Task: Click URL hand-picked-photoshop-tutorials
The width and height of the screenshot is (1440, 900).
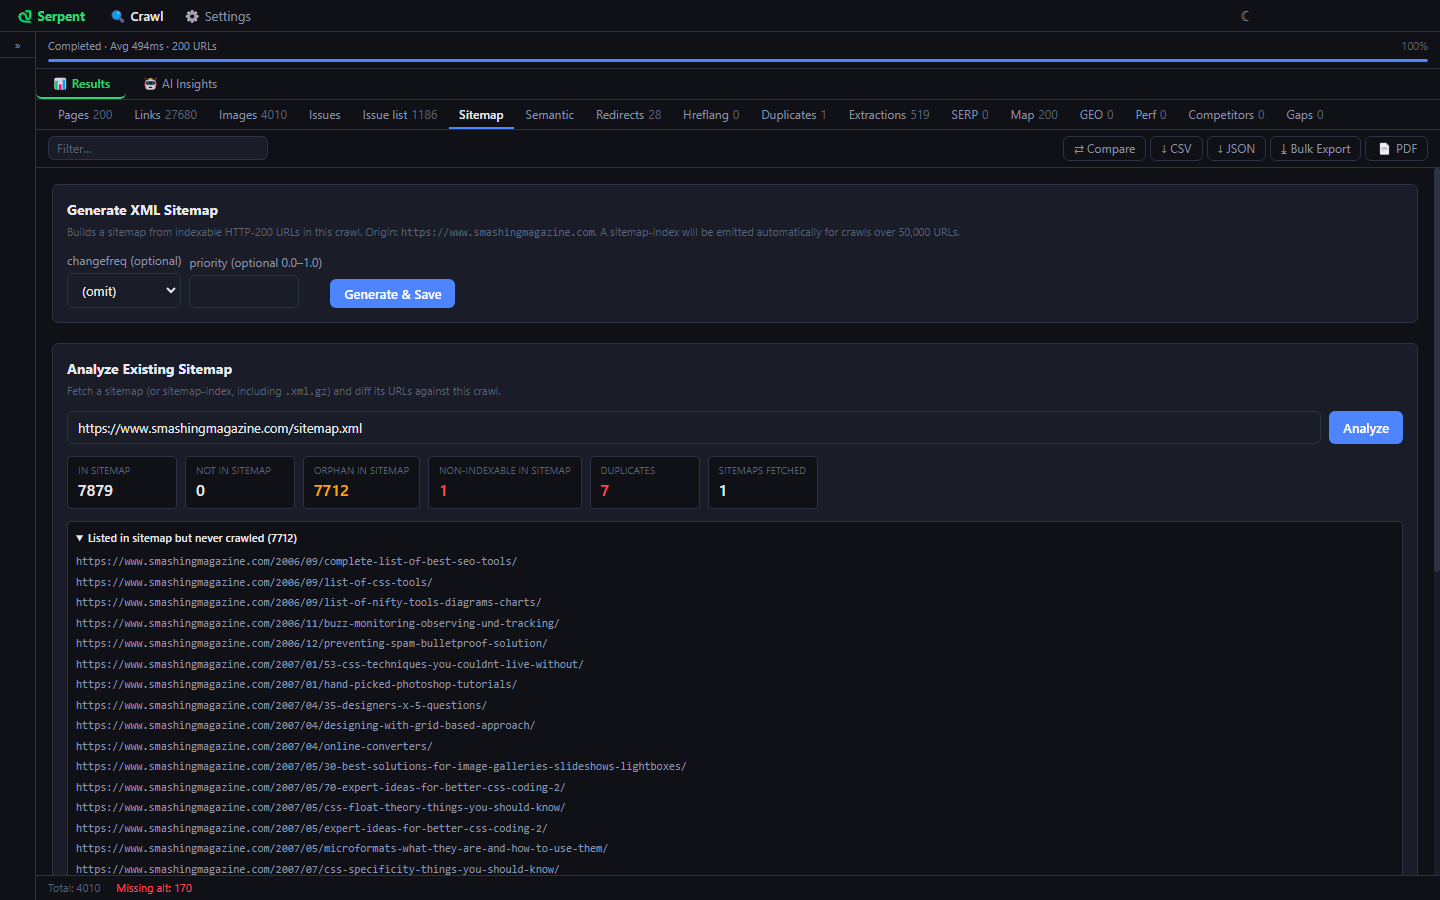Action: [296, 684]
